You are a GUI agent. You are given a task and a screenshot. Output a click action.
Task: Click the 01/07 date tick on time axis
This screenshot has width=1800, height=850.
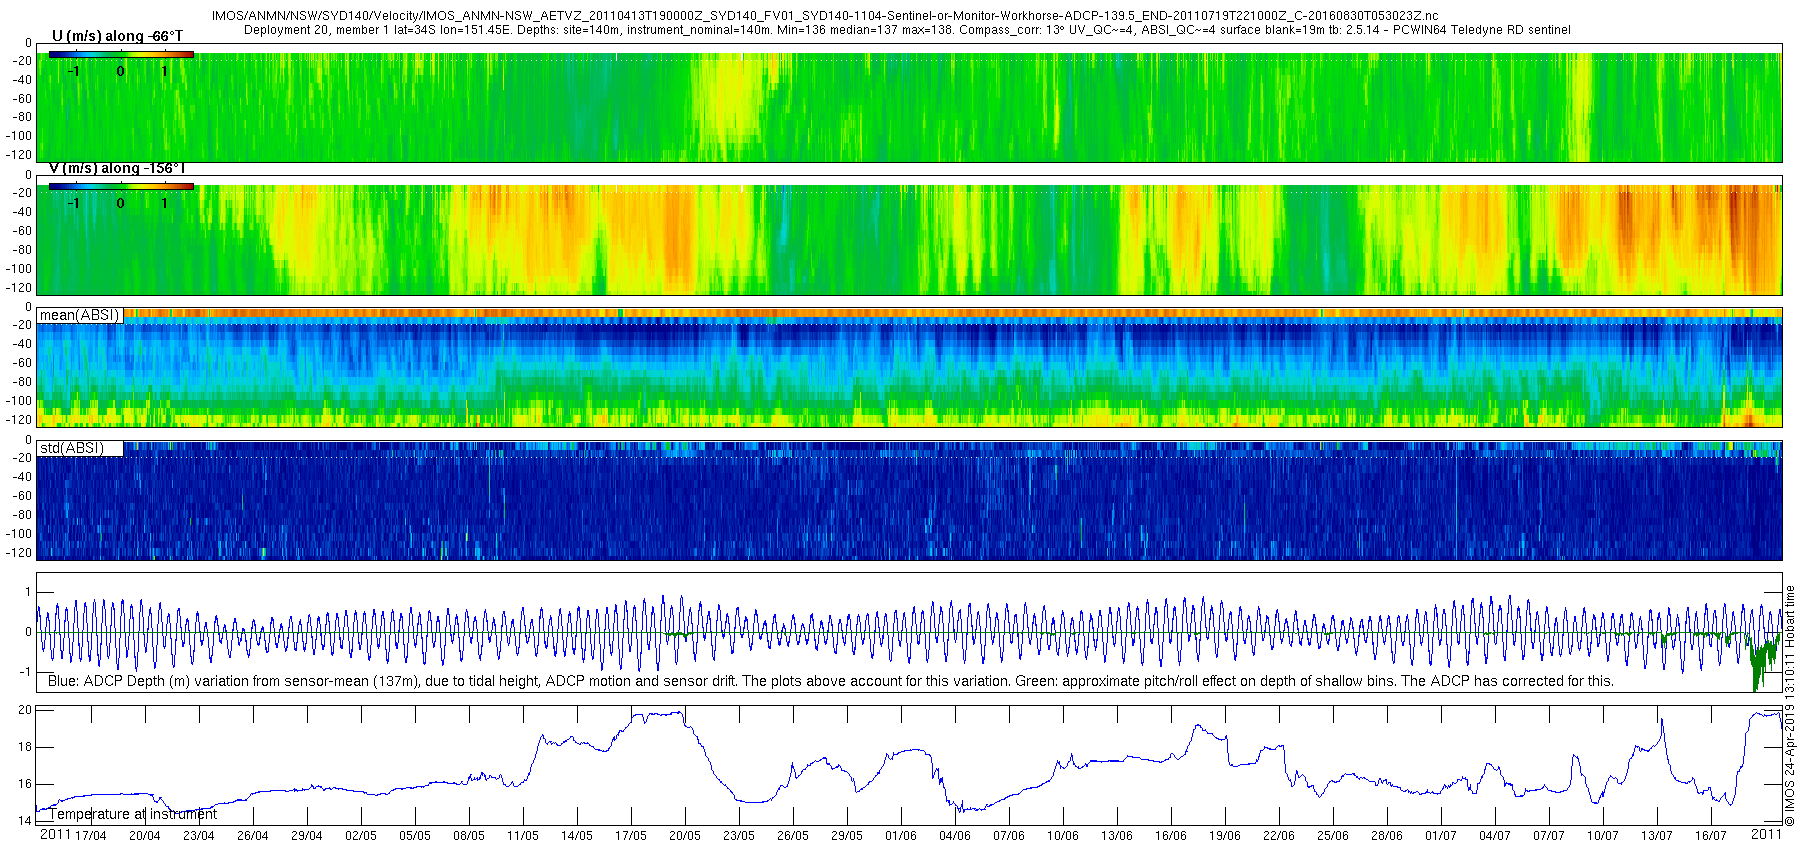pyautogui.click(x=1441, y=835)
